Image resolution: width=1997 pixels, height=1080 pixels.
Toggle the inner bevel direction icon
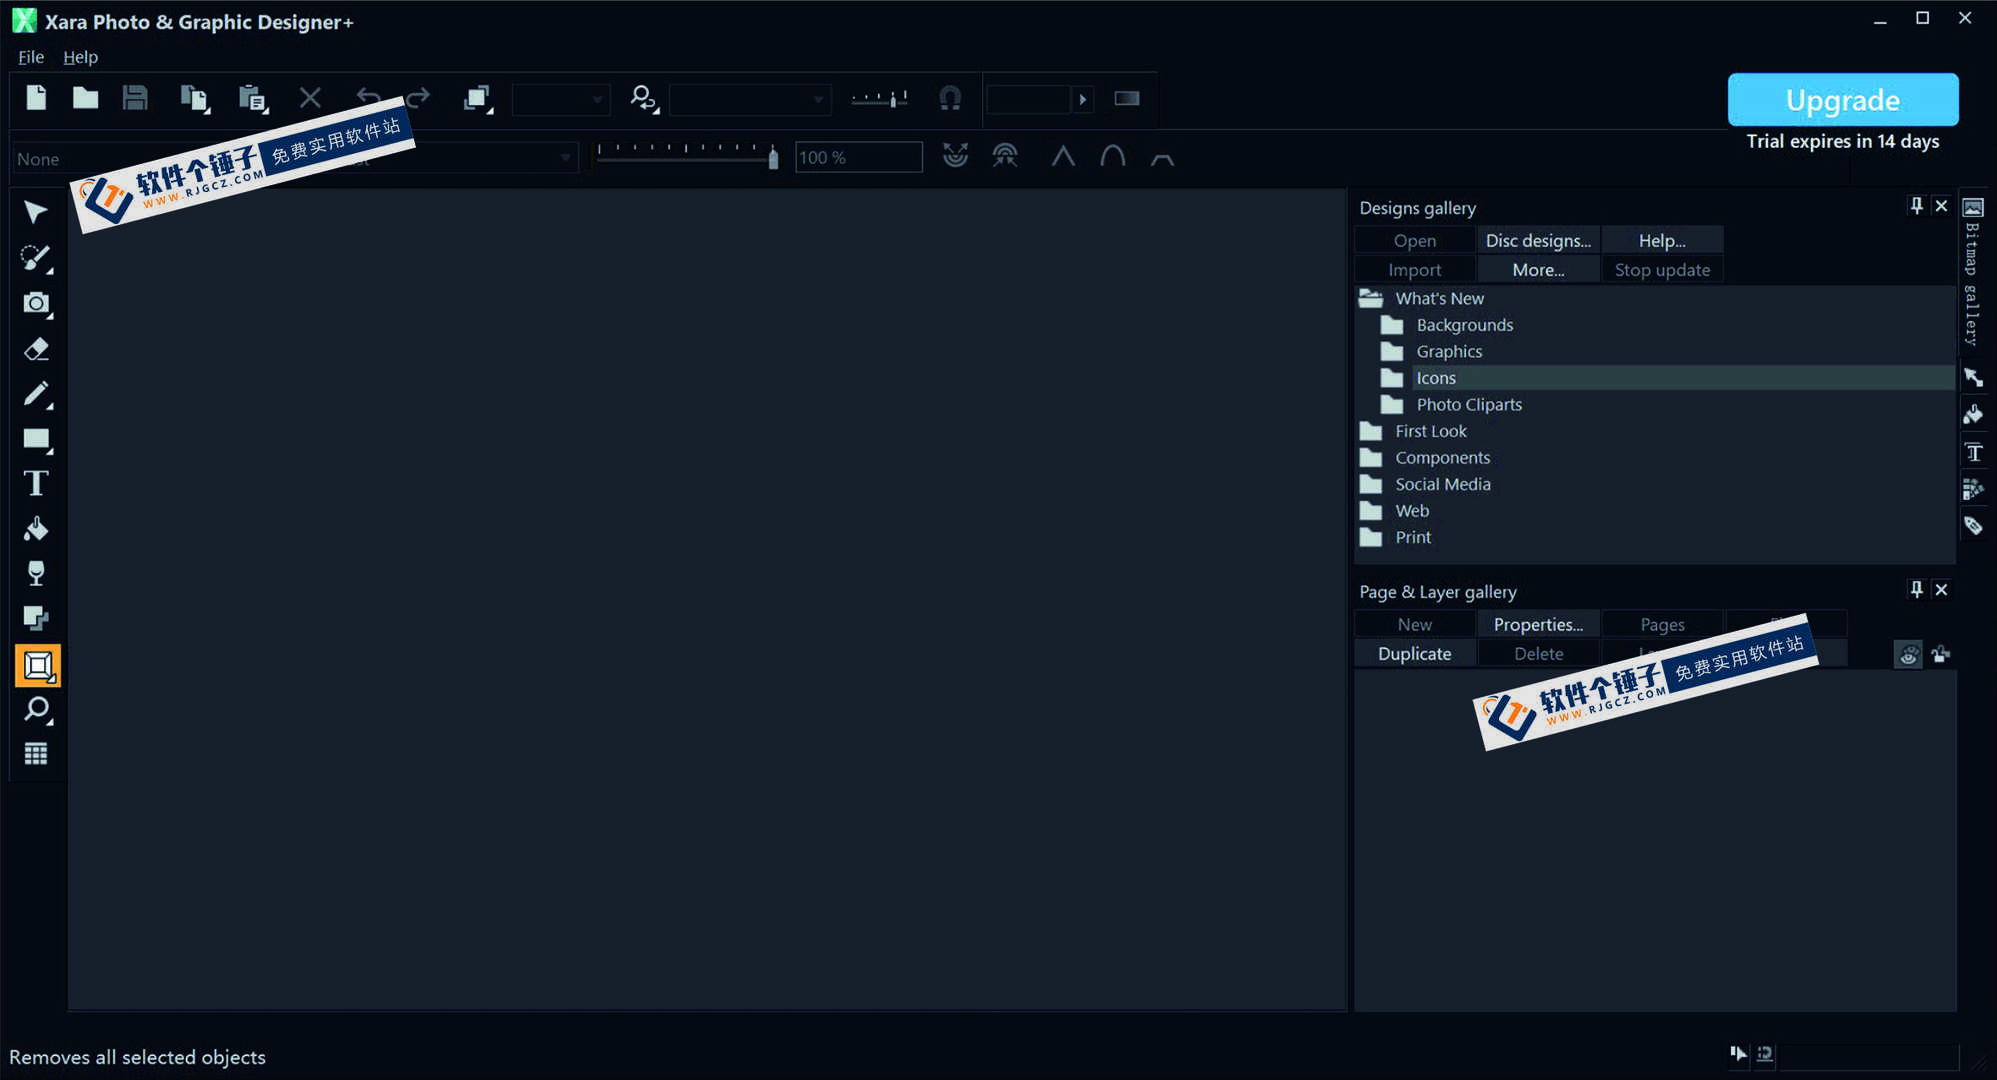tap(955, 156)
